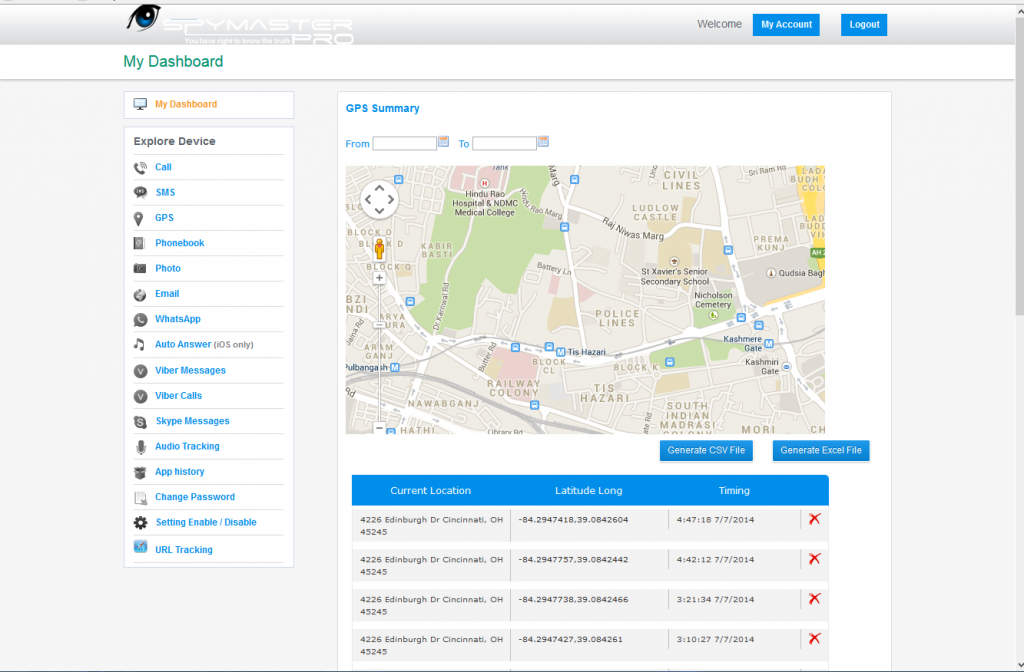Open the Viber Messages menu item
Viewport: 1024px width, 672px height.
(190, 370)
